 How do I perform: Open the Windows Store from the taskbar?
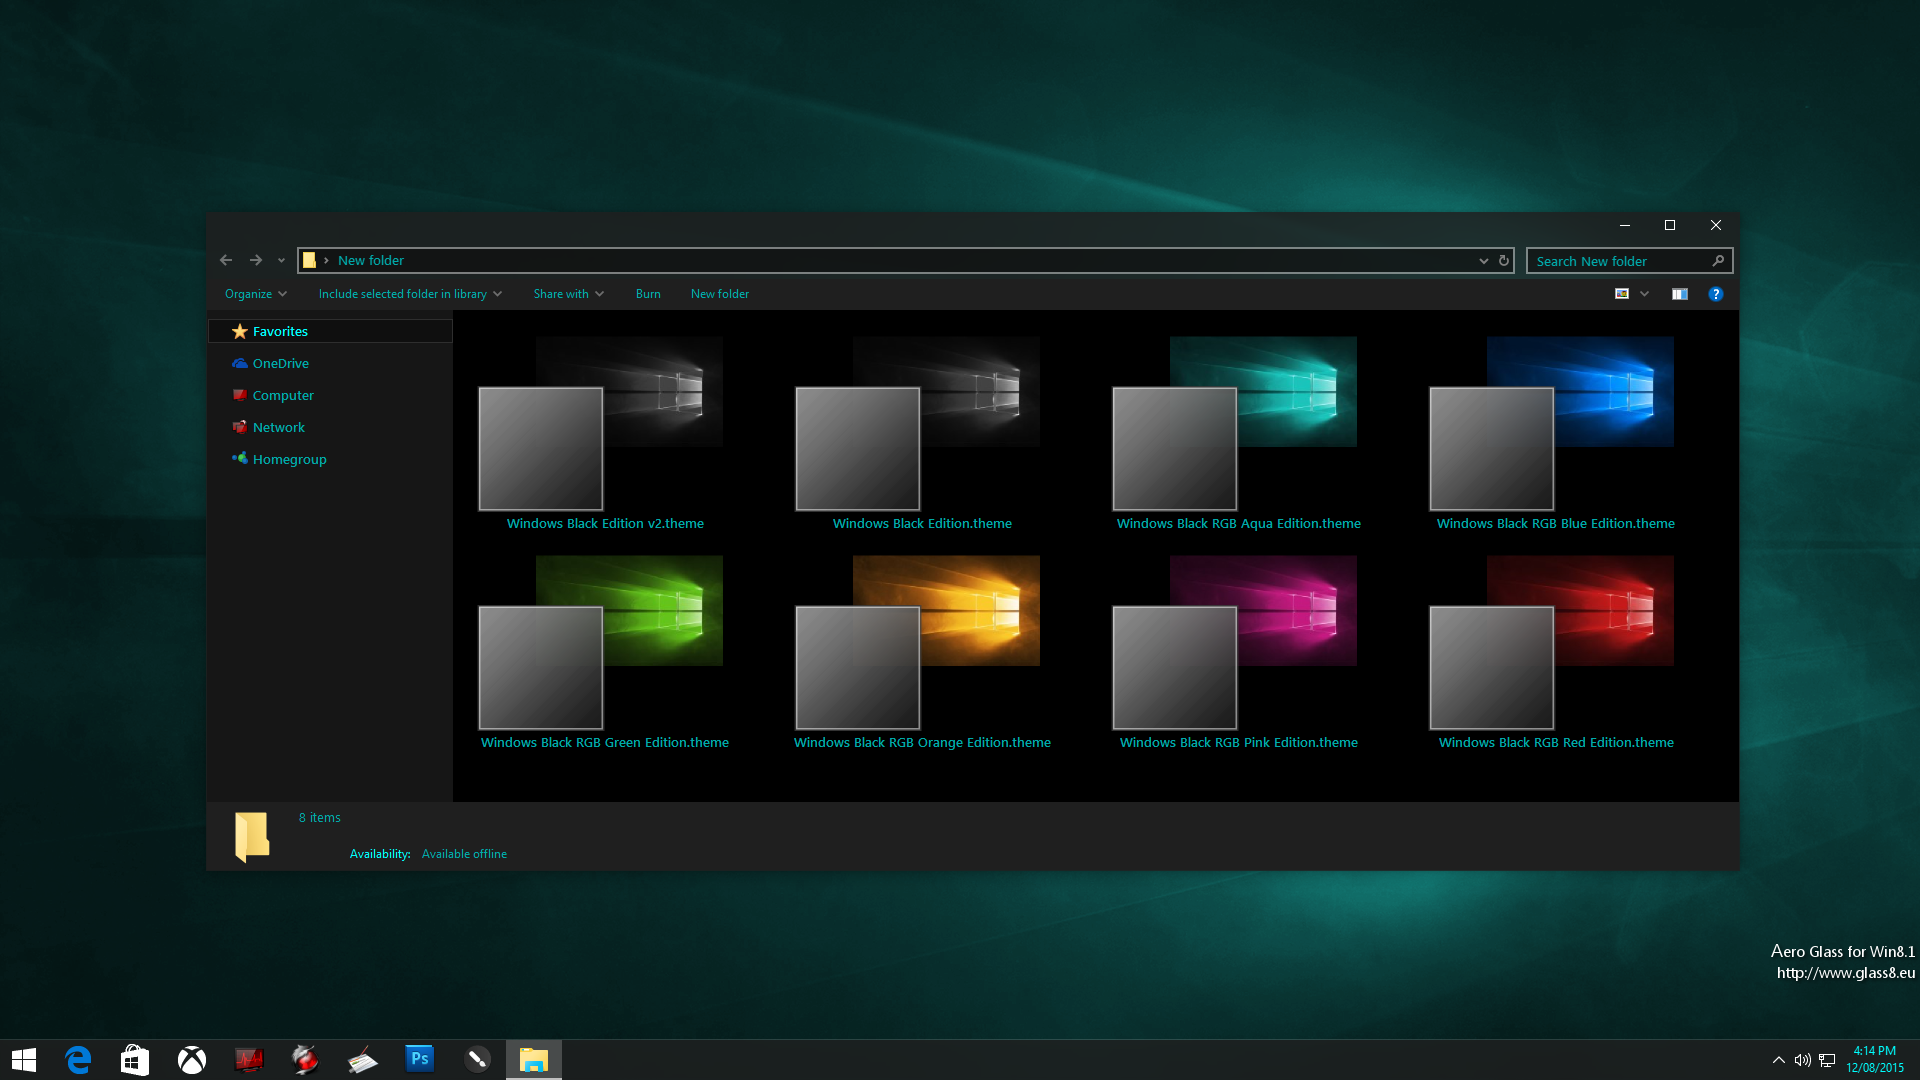(134, 1059)
